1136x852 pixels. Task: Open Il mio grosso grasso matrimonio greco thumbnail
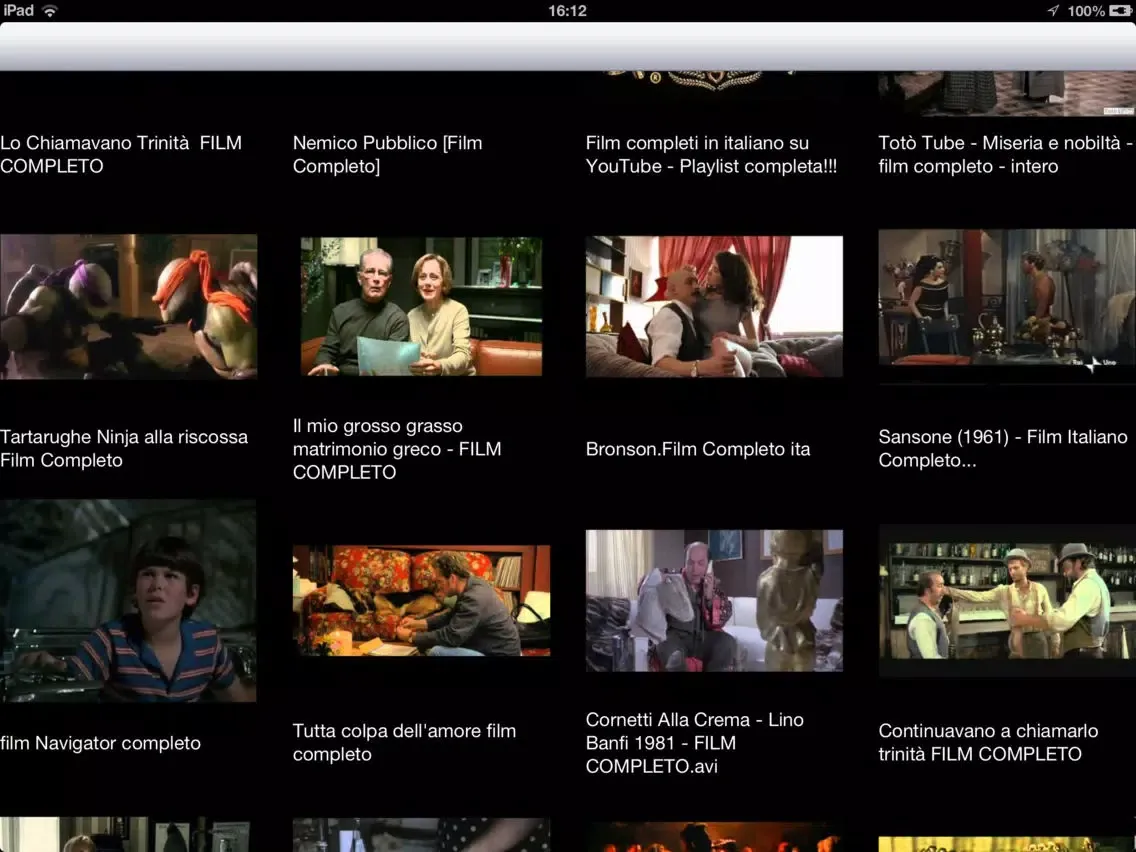[421, 306]
